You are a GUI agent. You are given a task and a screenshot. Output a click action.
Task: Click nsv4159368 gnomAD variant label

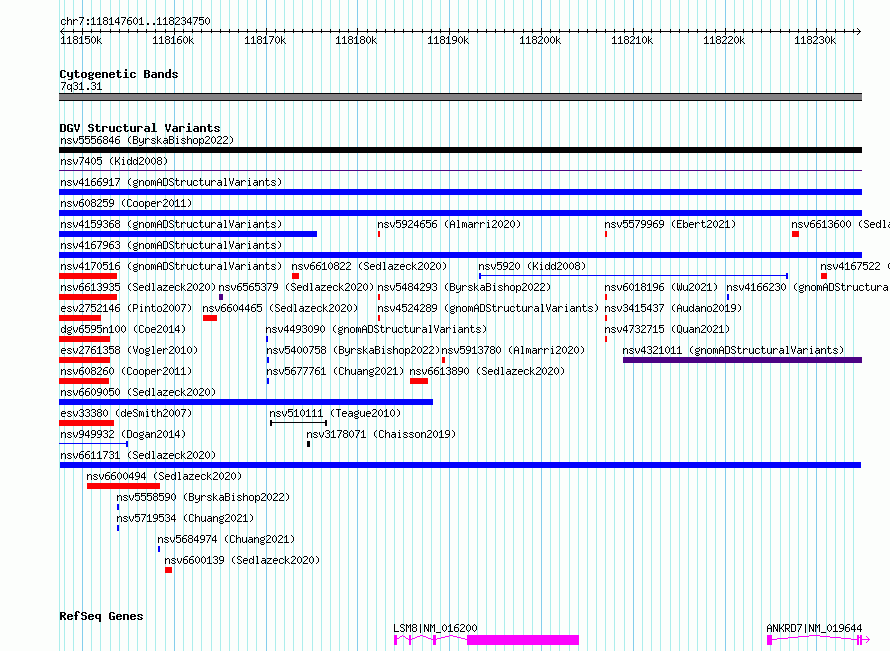pos(171,224)
